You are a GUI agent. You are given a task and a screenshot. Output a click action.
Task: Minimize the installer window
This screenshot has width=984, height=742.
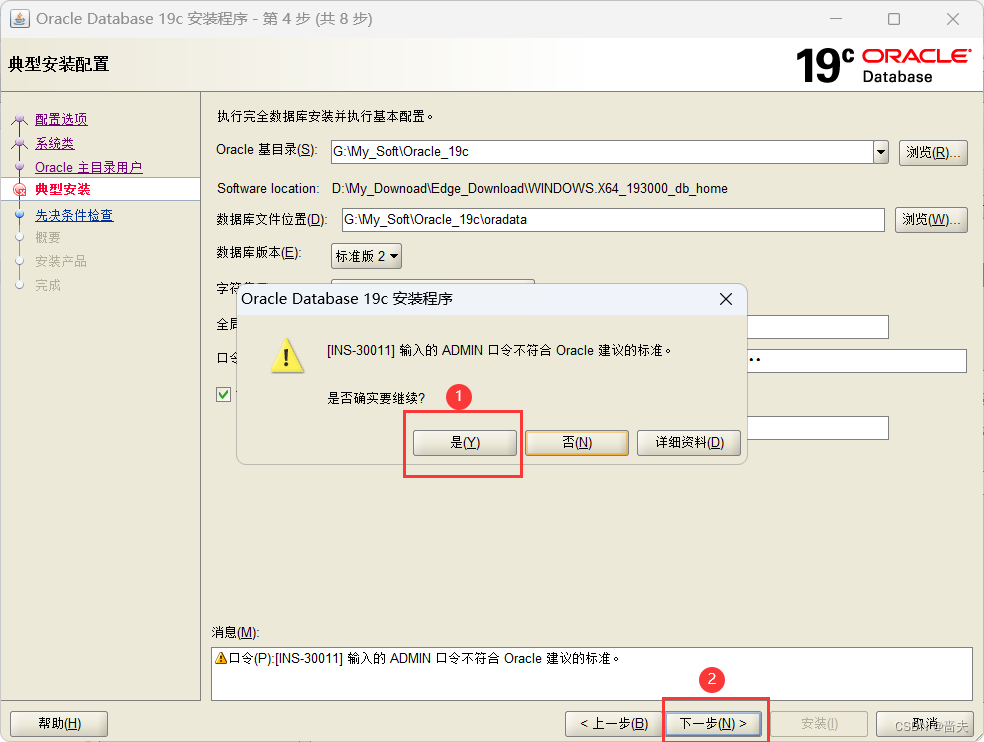pos(836,19)
